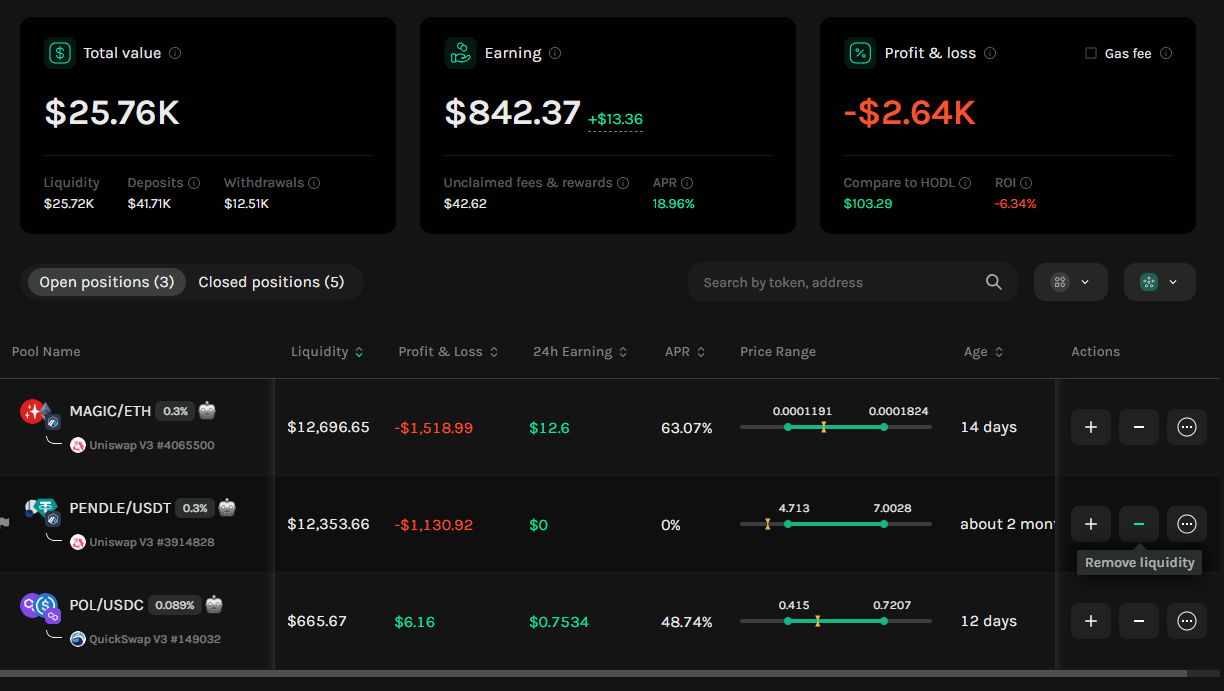This screenshot has width=1224, height=691.
Task: Click the search magnifier icon
Action: 993,282
